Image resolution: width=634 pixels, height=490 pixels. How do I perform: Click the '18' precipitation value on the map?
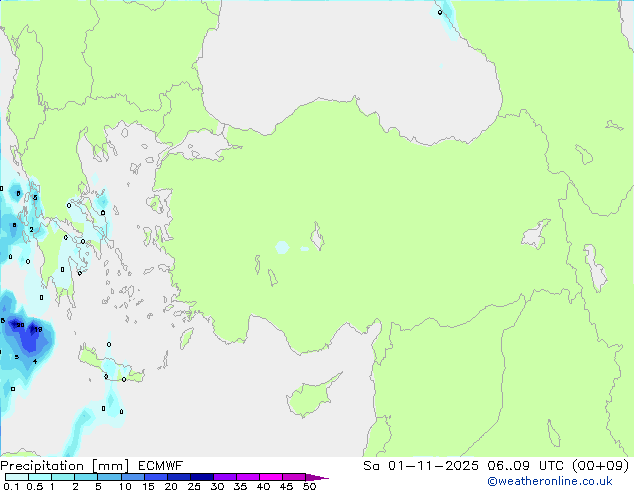pyautogui.click(x=38, y=329)
